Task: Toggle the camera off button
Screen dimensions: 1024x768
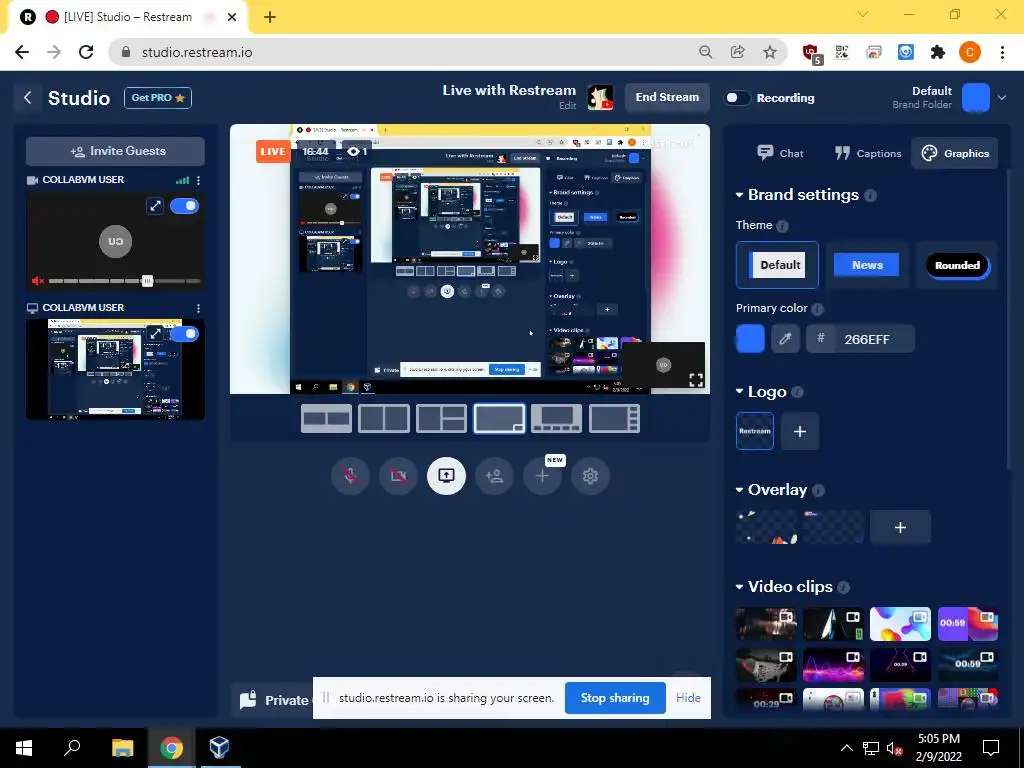Action: tap(398, 475)
